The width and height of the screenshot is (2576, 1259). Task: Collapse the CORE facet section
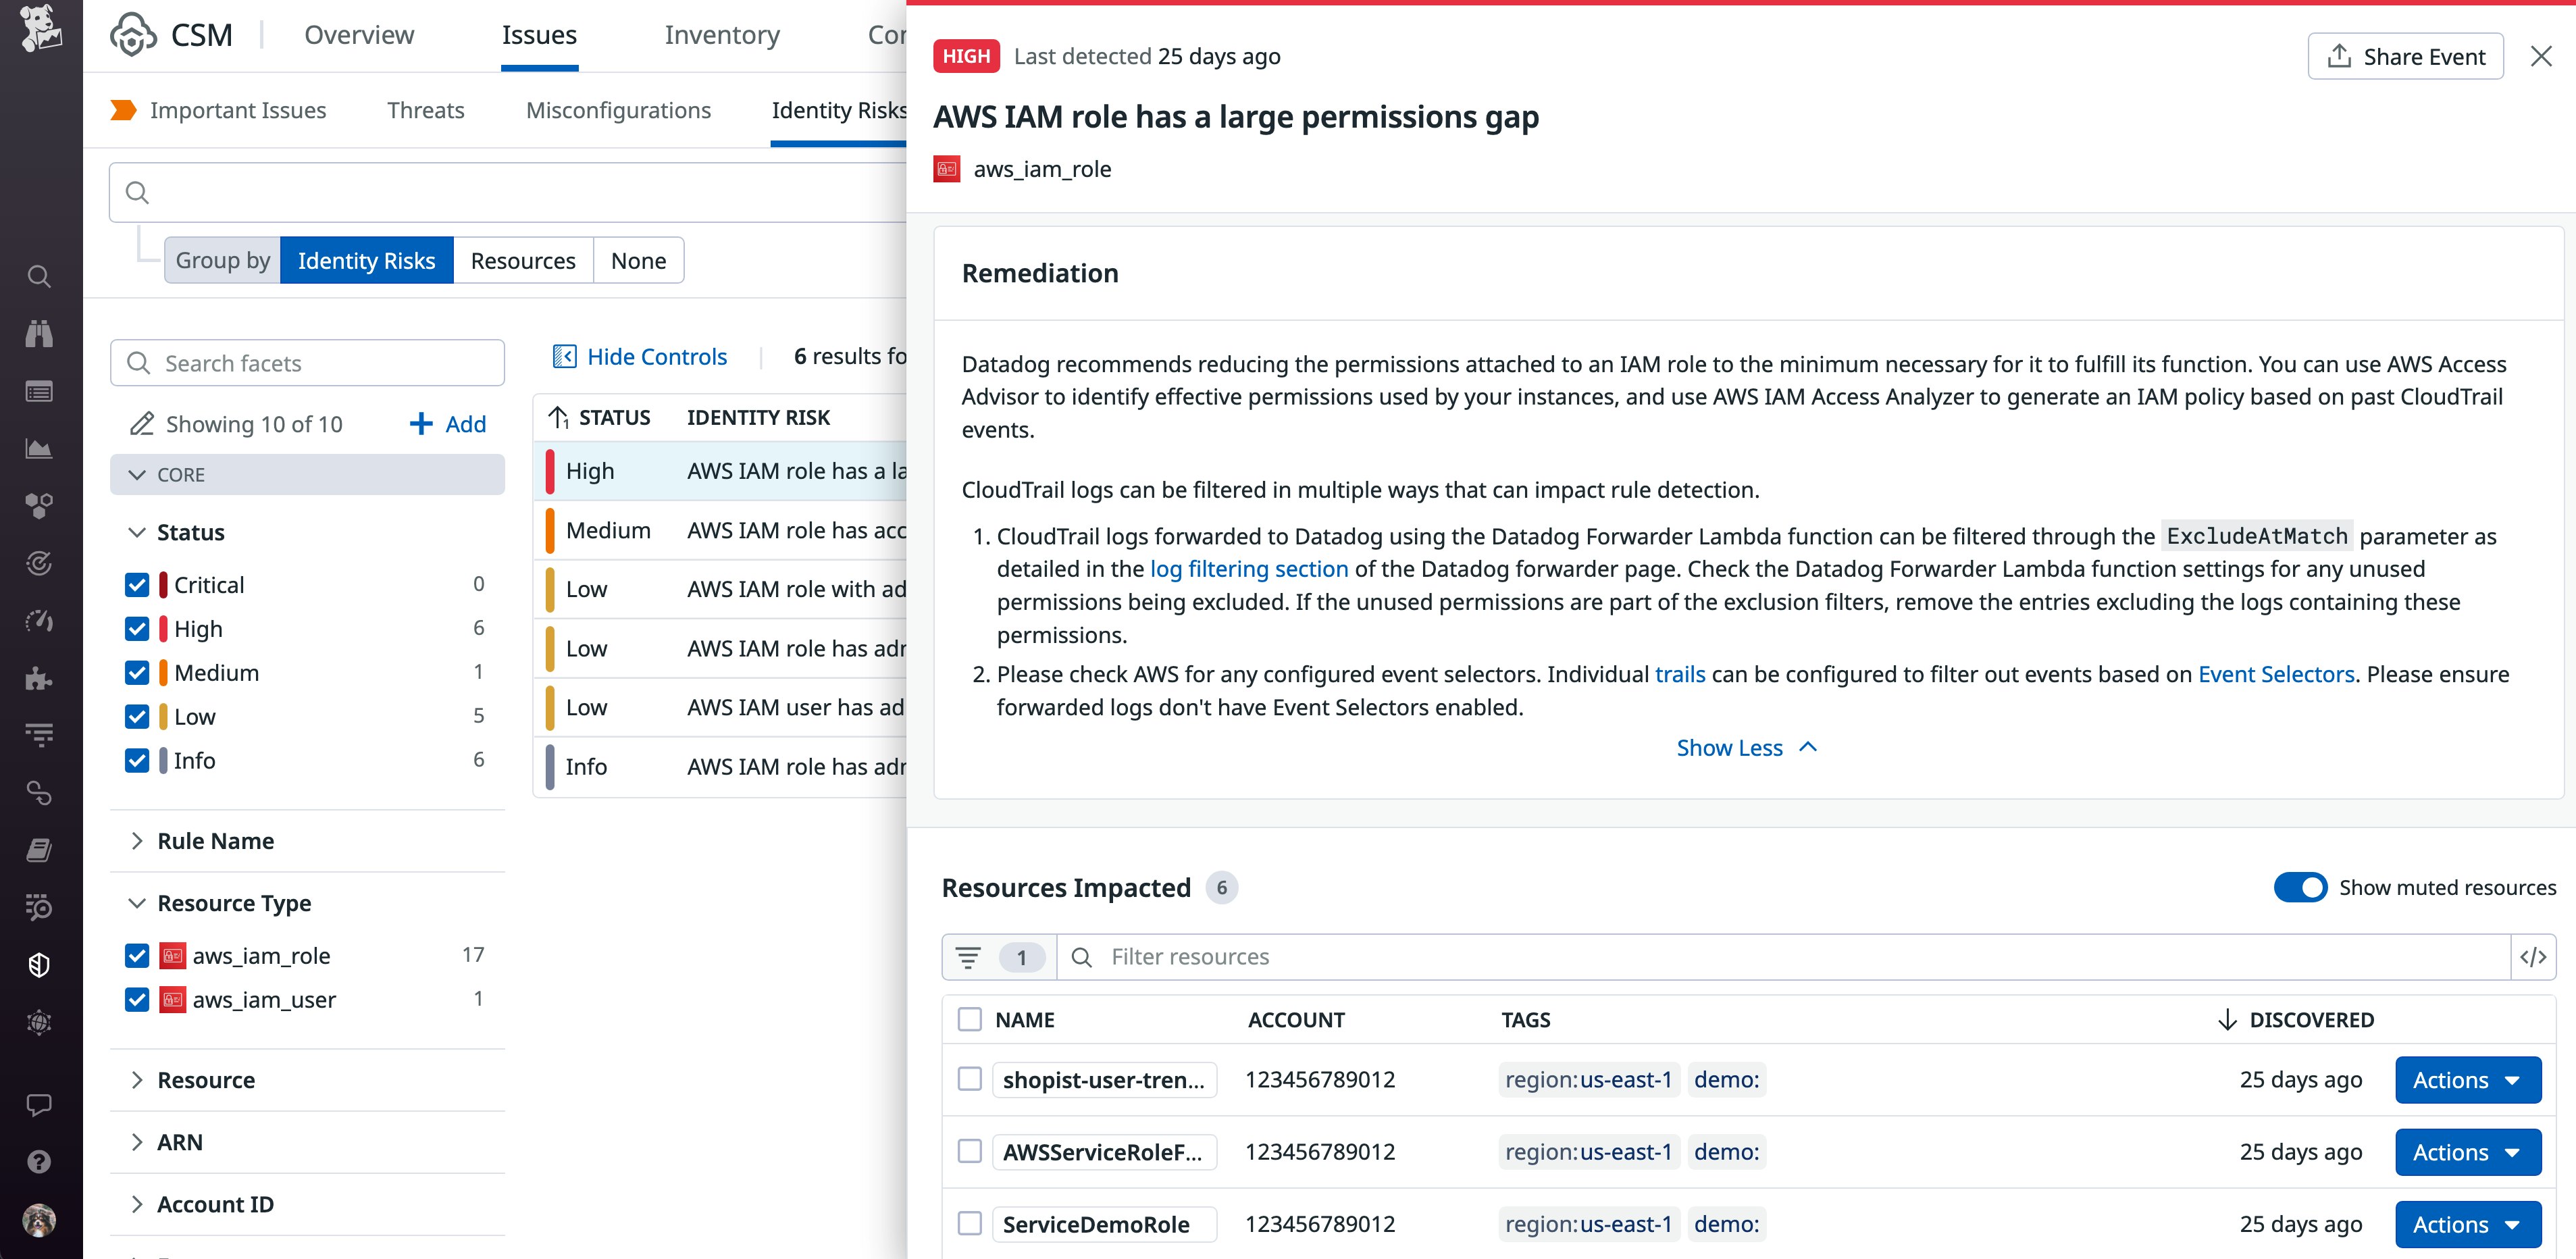(x=138, y=474)
